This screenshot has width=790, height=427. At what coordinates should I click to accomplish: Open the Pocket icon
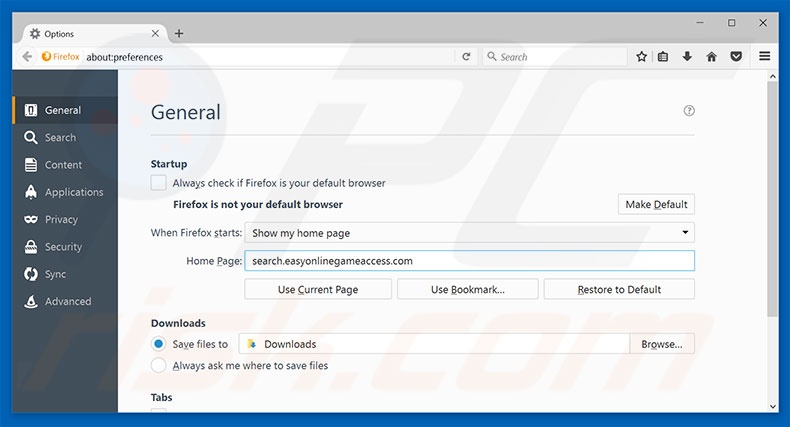click(x=736, y=56)
